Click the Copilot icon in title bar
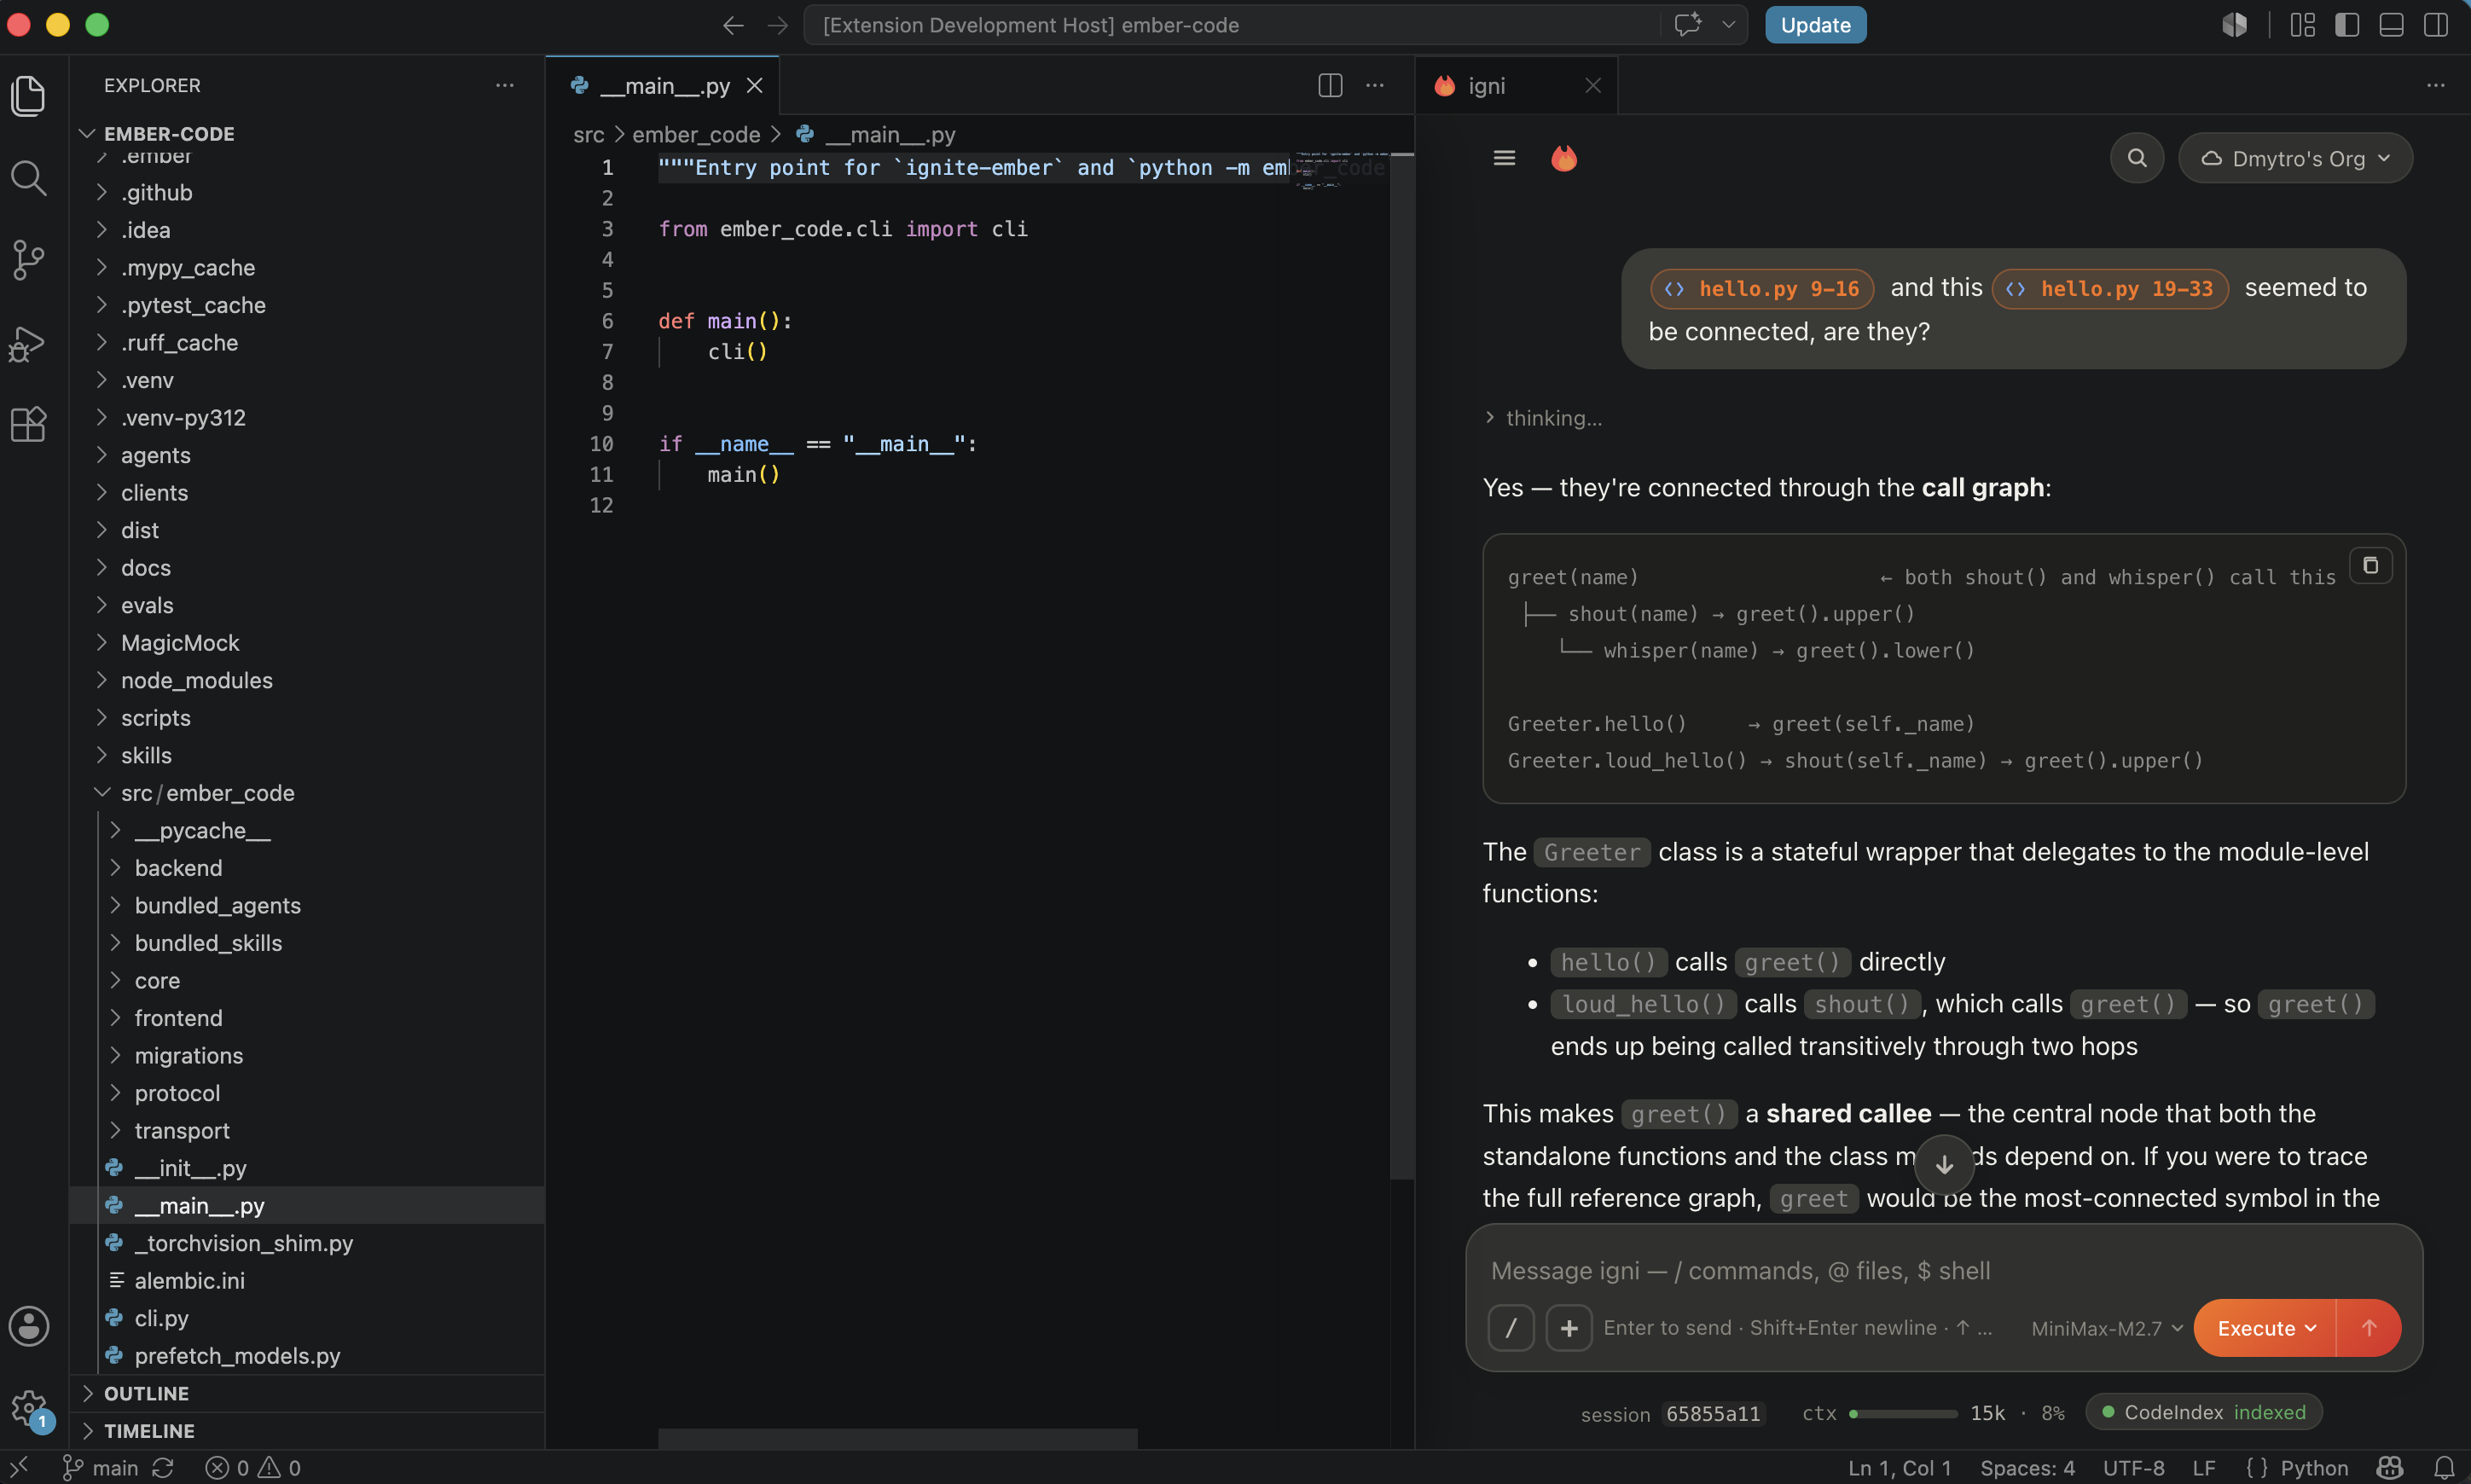 click(2235, 24)
